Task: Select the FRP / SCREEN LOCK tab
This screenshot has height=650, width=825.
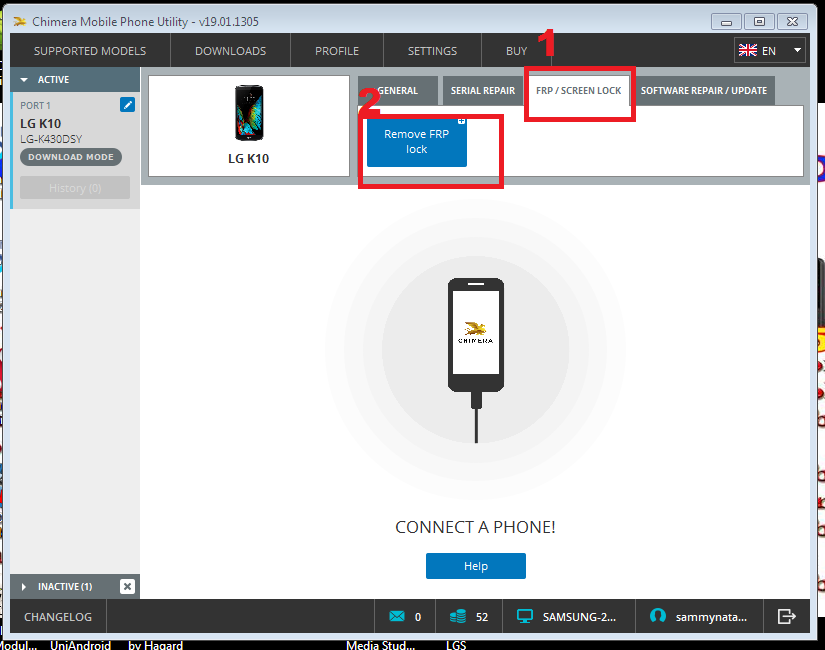Action: click(578, 91)
